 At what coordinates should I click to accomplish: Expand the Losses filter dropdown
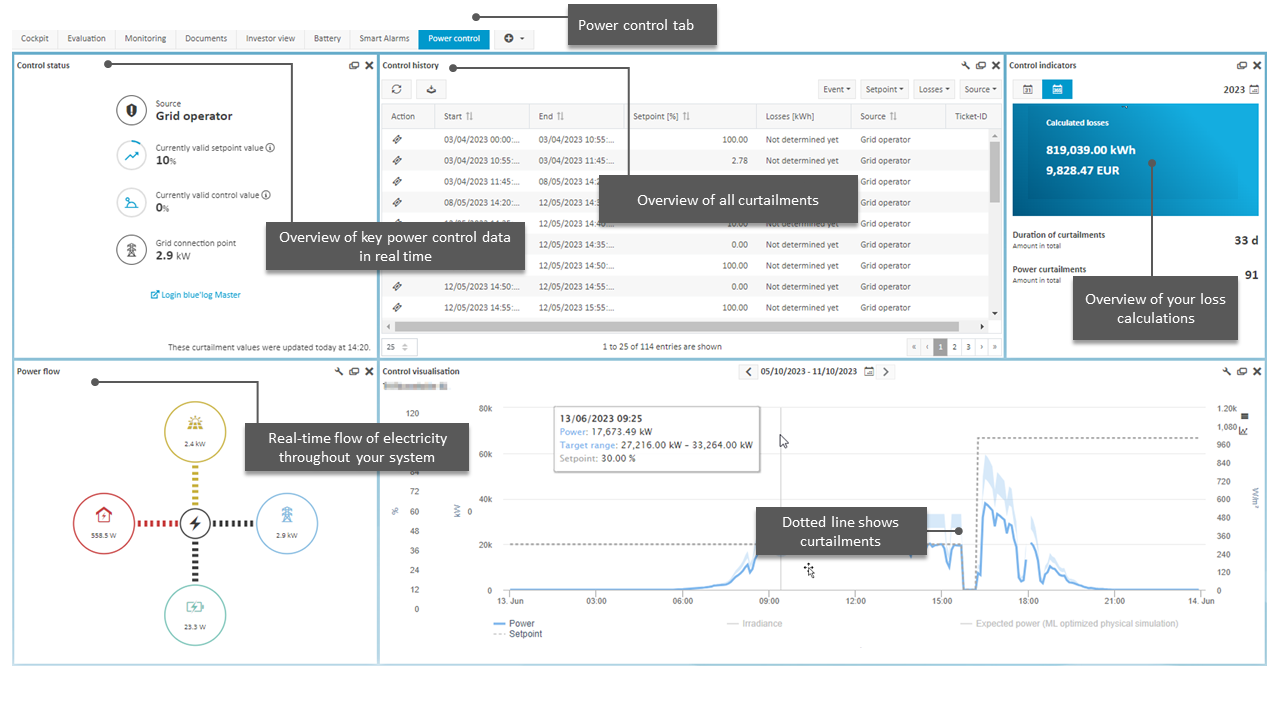coord(933,89)
